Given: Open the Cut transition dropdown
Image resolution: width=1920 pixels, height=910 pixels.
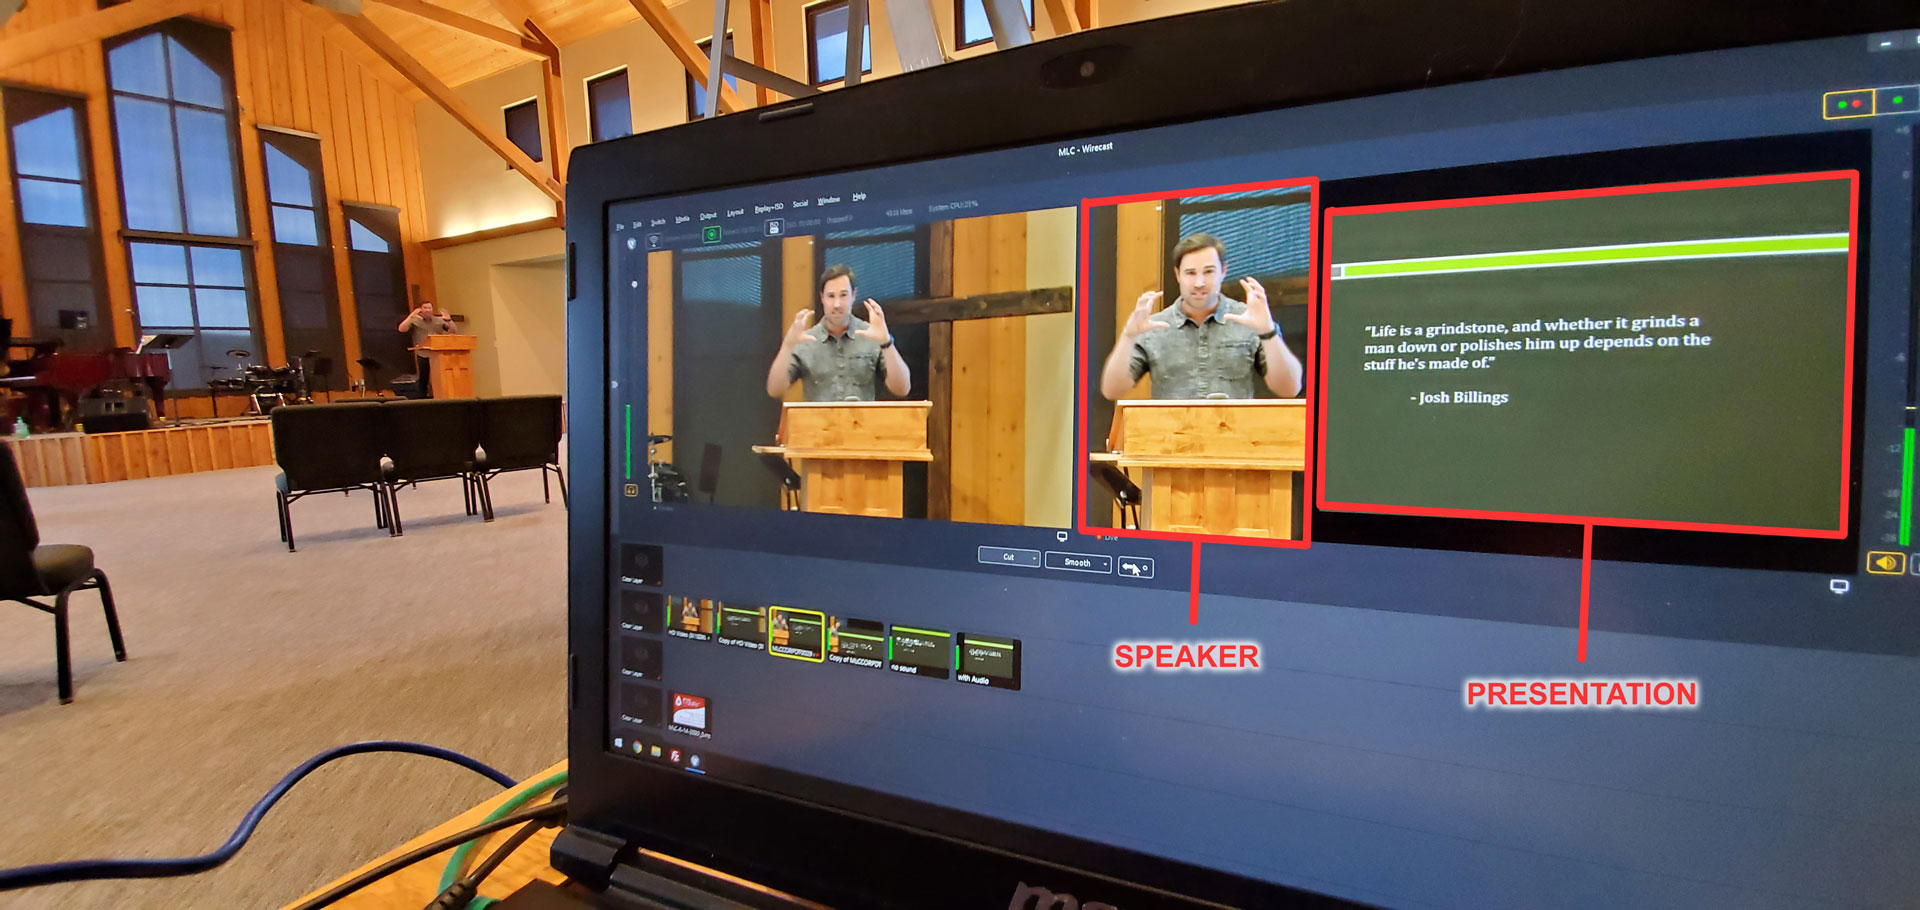Looking at the screenshot, I should (x=1009, y=557).
